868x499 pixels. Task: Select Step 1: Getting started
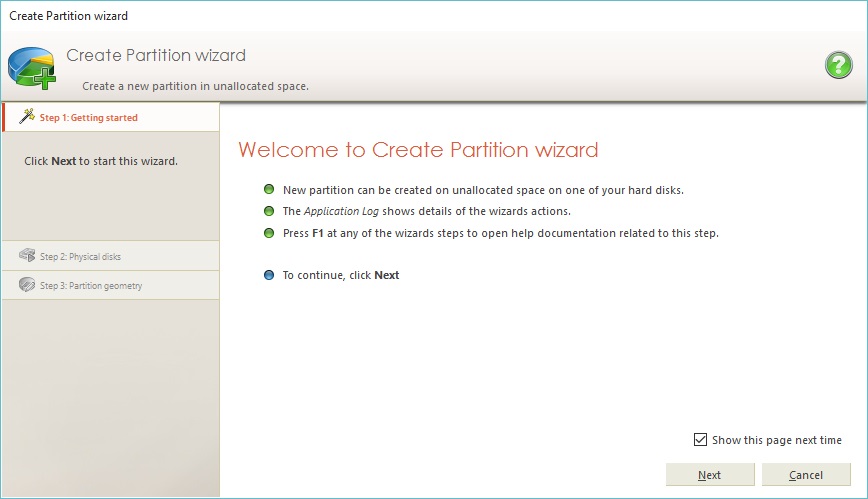point(111,117)
